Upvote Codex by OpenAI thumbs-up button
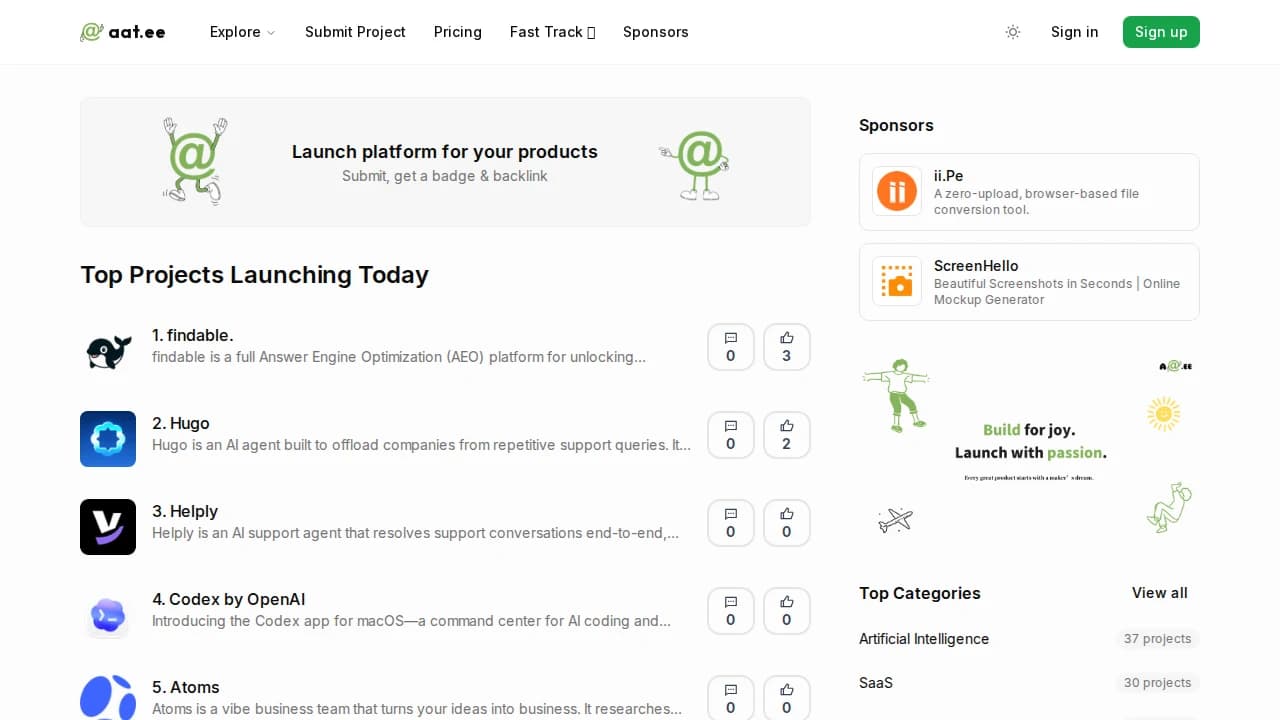 787,611
